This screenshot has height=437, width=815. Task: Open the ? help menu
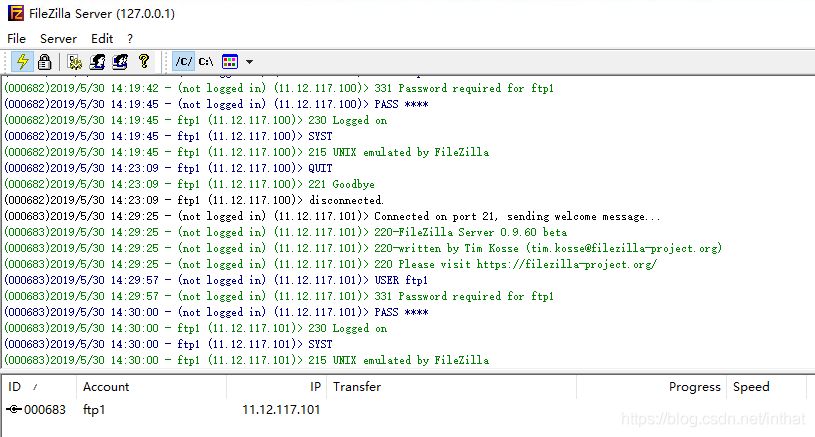130,39
